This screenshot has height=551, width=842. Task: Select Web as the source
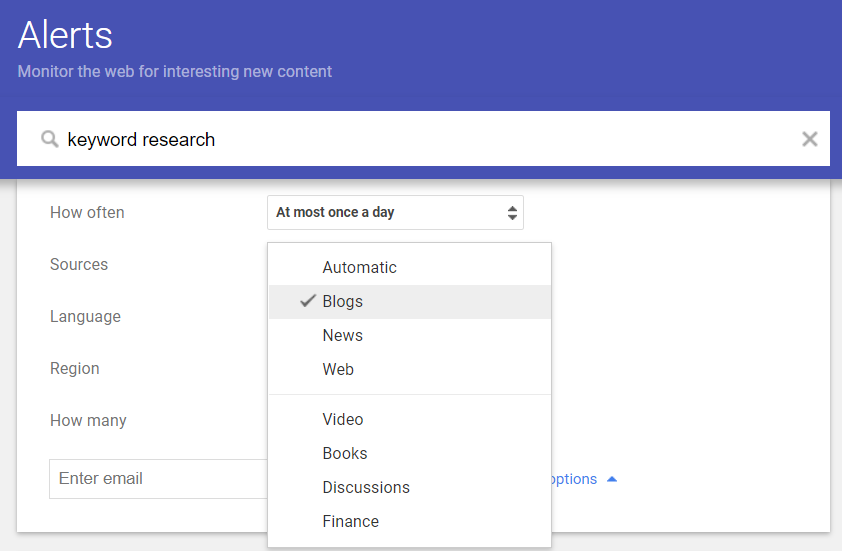tap(410, 369)
